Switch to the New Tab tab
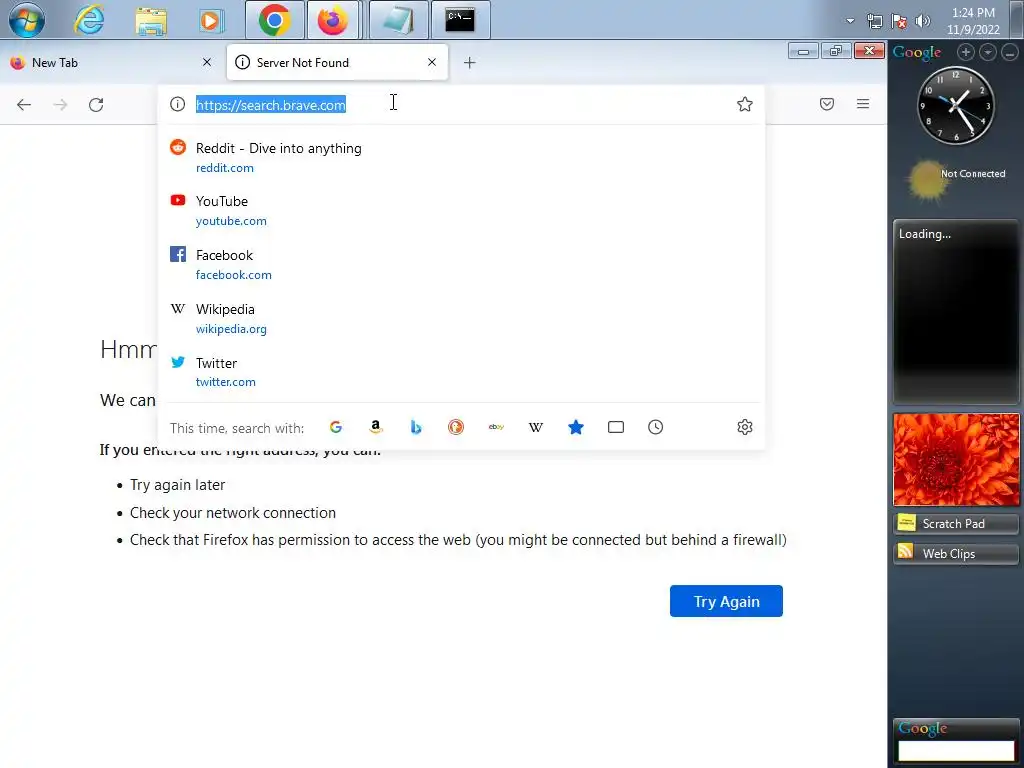Viewport: 1024px width, 768px height. pyautogui.click(x=111, y=63)
